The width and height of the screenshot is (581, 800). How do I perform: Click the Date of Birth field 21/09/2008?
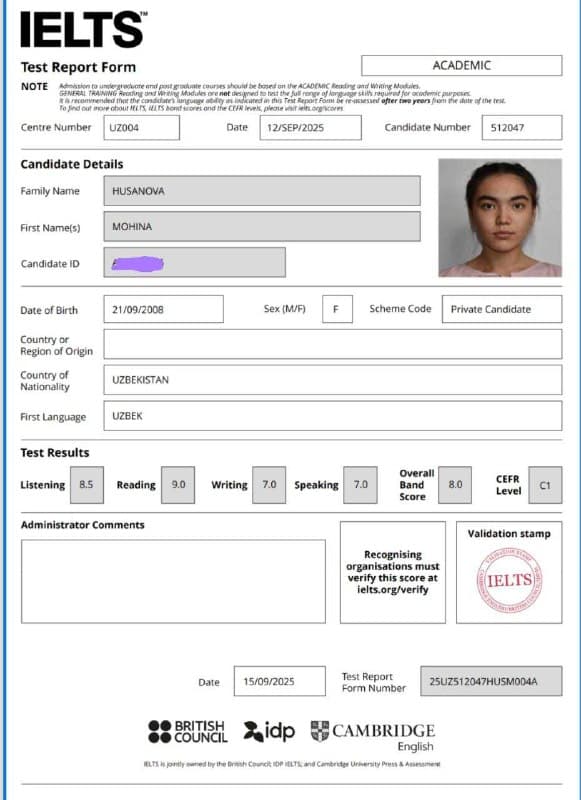coord(163,309)
